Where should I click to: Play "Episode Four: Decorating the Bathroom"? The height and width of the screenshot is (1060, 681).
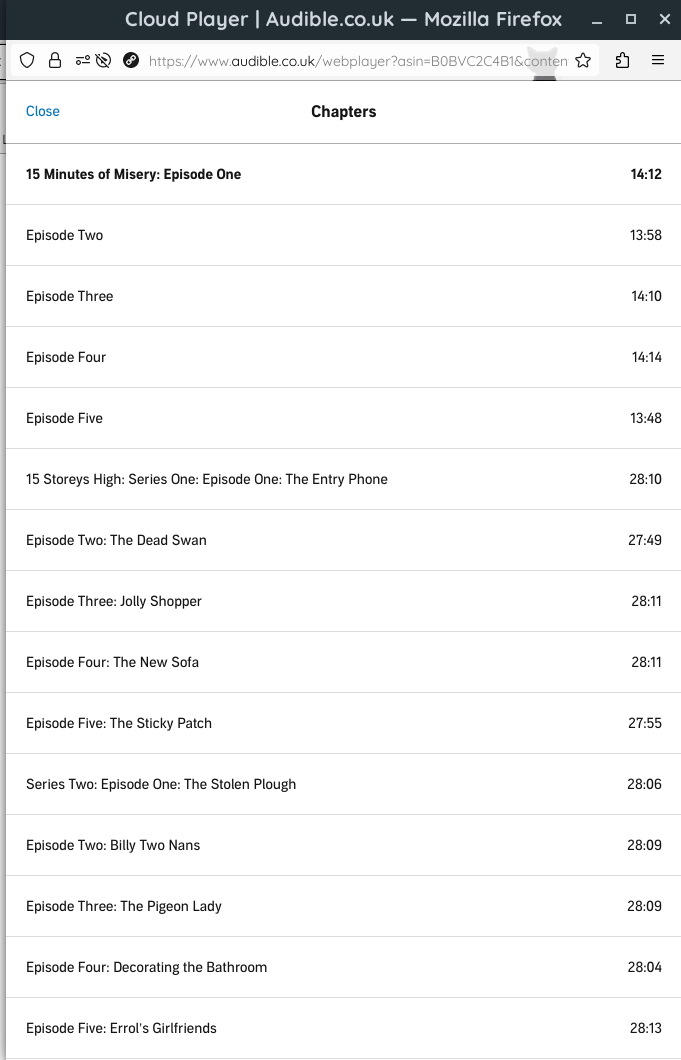[x=340, y=966]
